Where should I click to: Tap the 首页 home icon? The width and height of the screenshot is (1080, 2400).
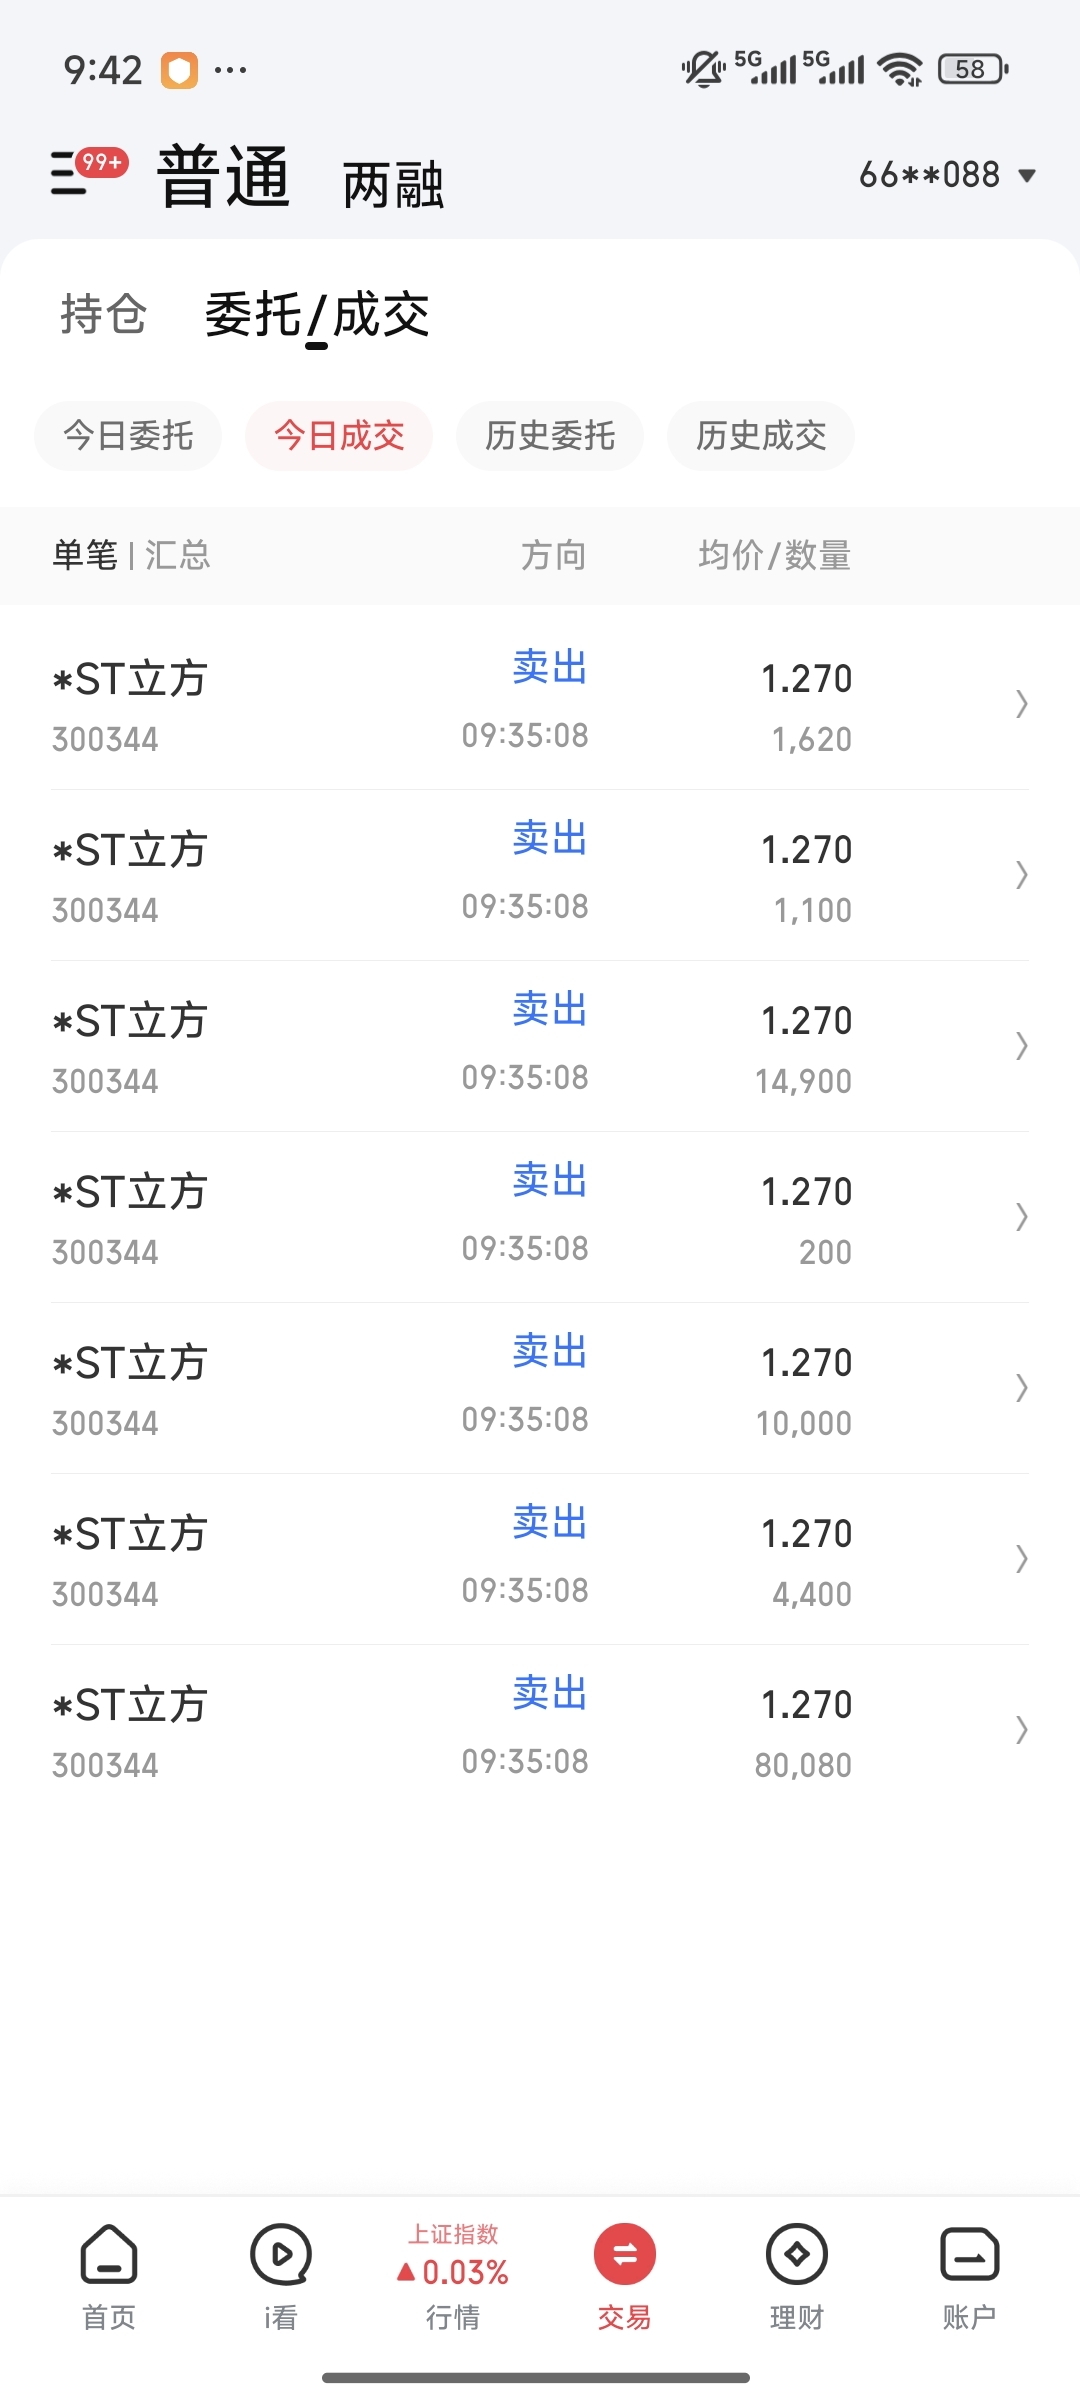click(108, 2272)
